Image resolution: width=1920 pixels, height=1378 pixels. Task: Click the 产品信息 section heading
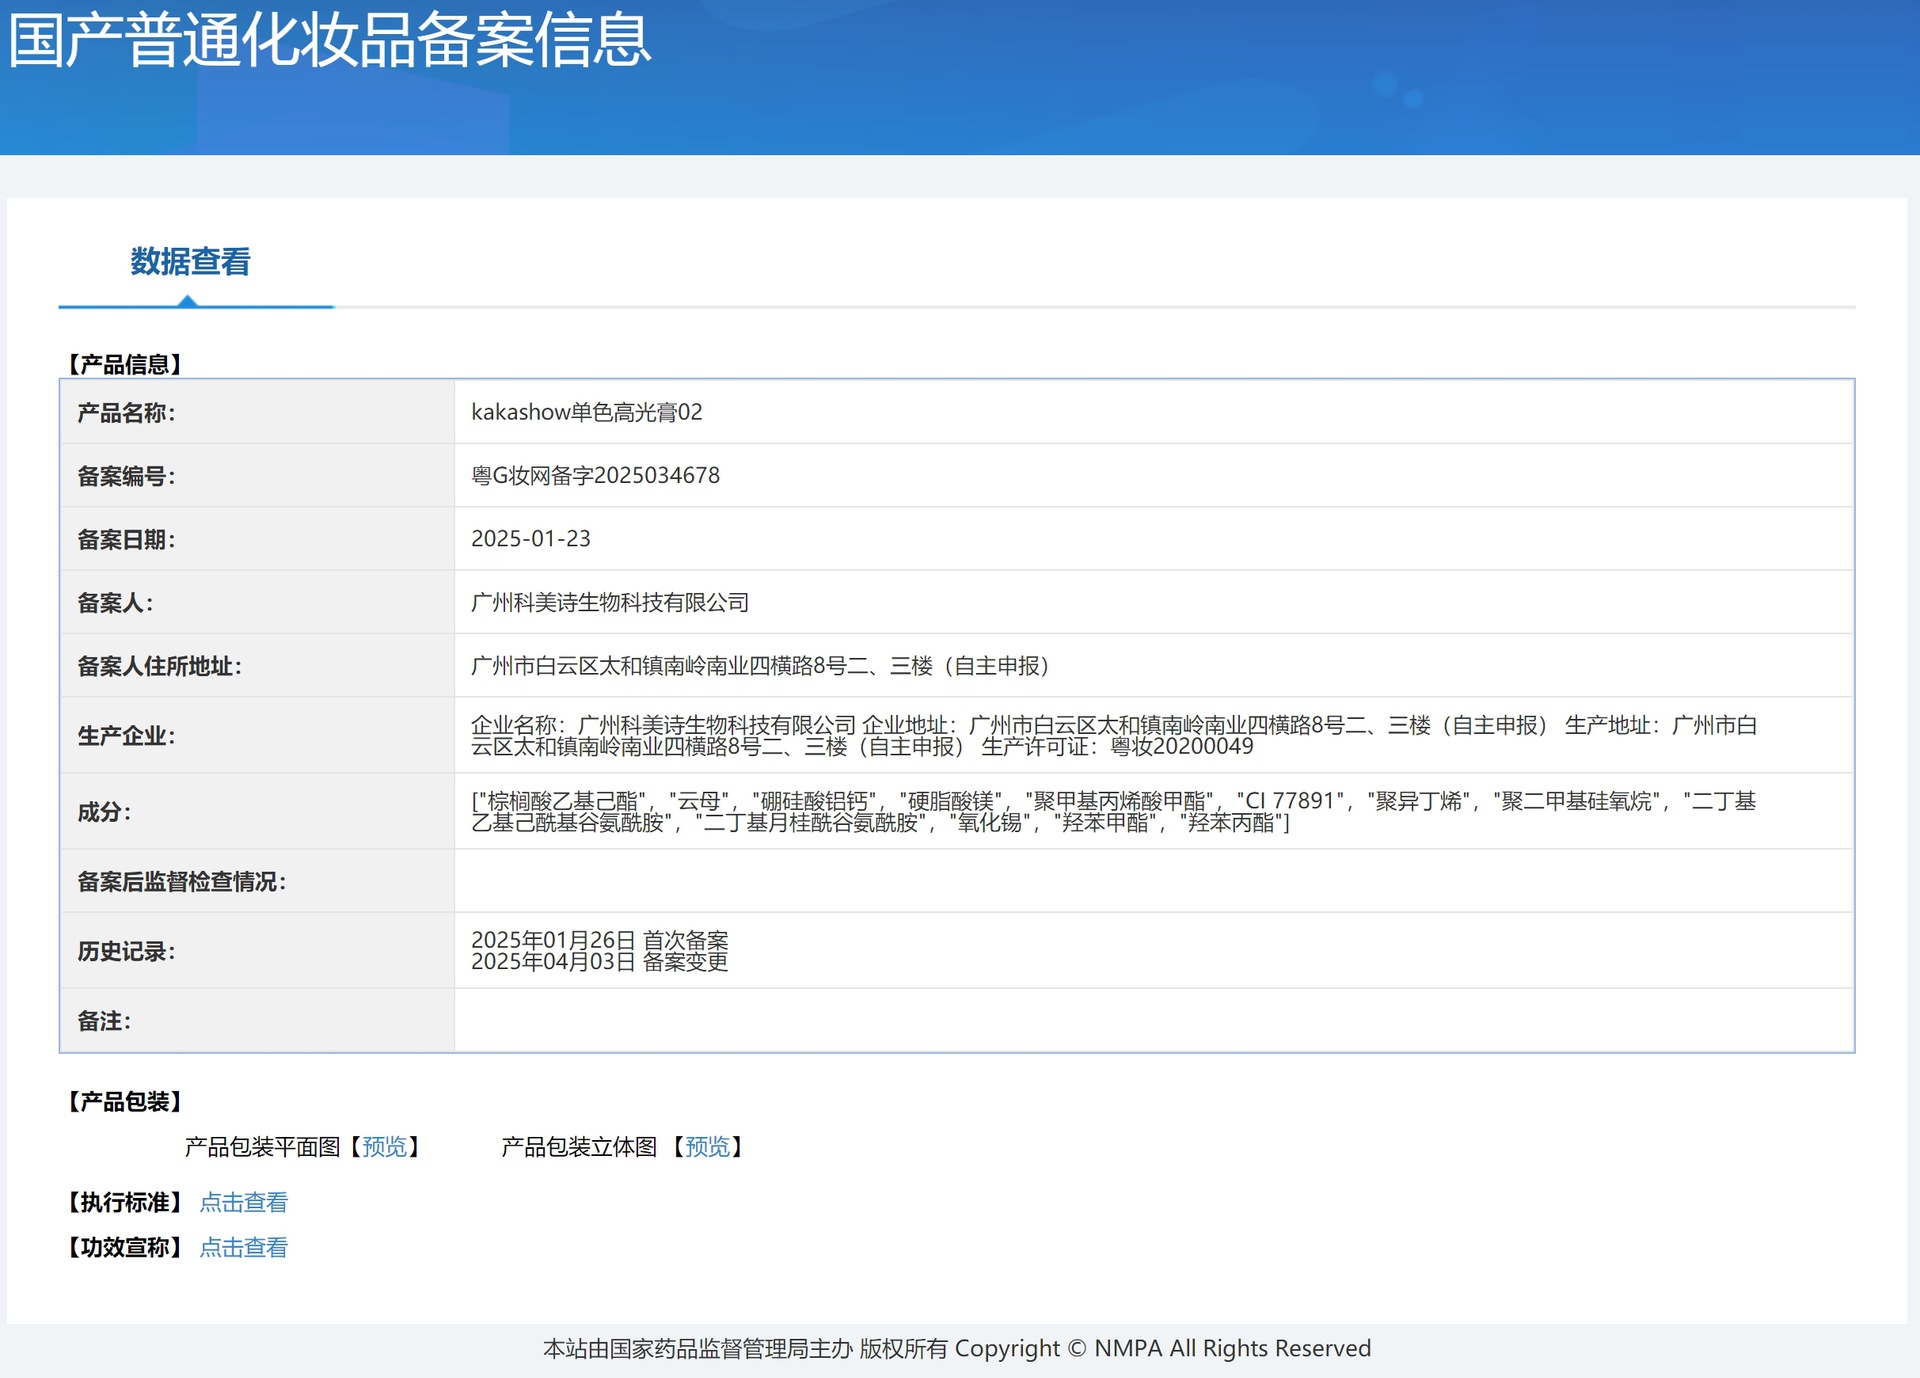coord(125,364)
